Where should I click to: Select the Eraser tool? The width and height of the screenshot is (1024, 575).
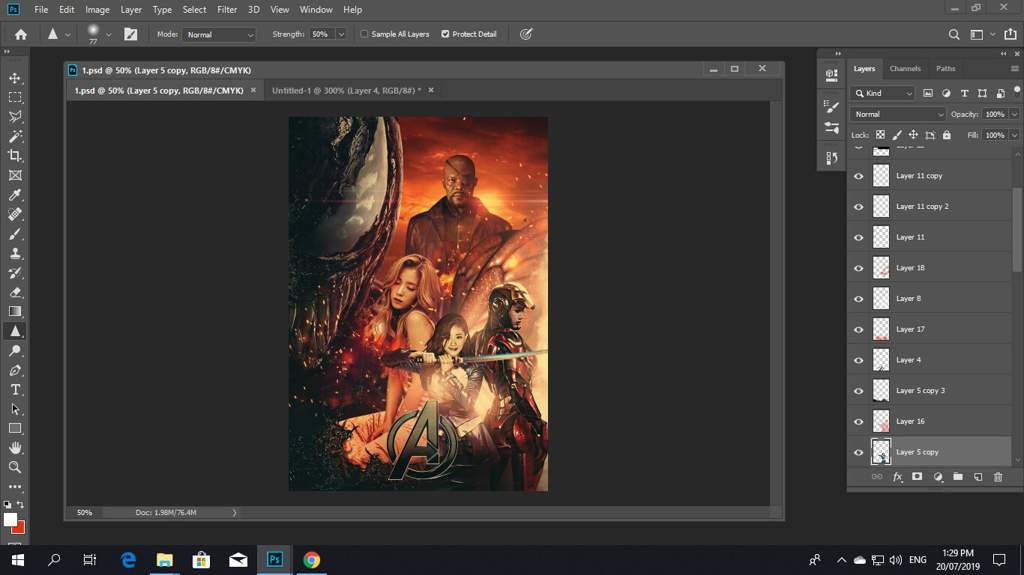point(15,292)
